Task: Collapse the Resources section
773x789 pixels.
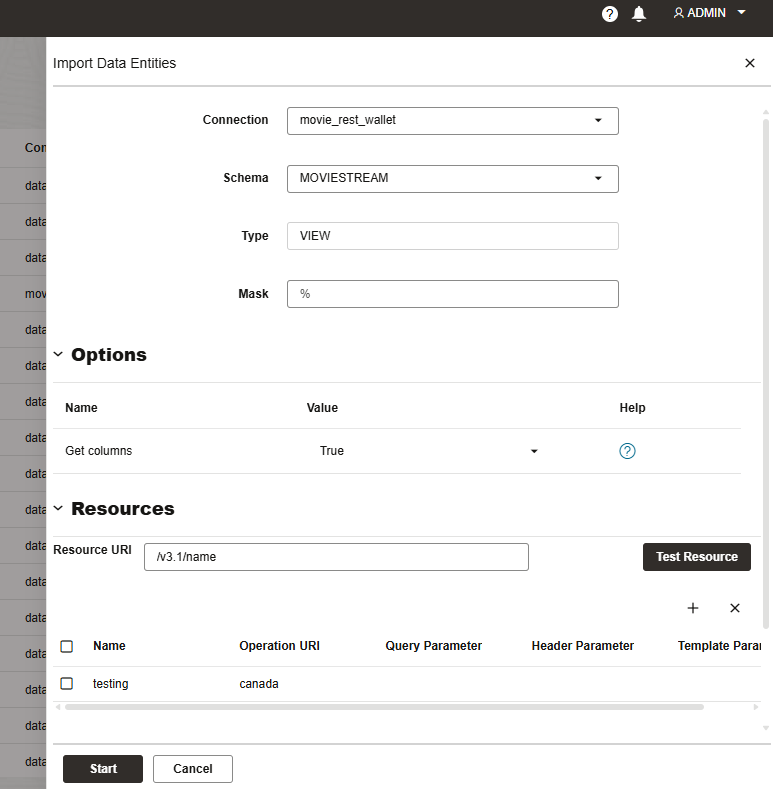Action: click(x=58, y=509)
